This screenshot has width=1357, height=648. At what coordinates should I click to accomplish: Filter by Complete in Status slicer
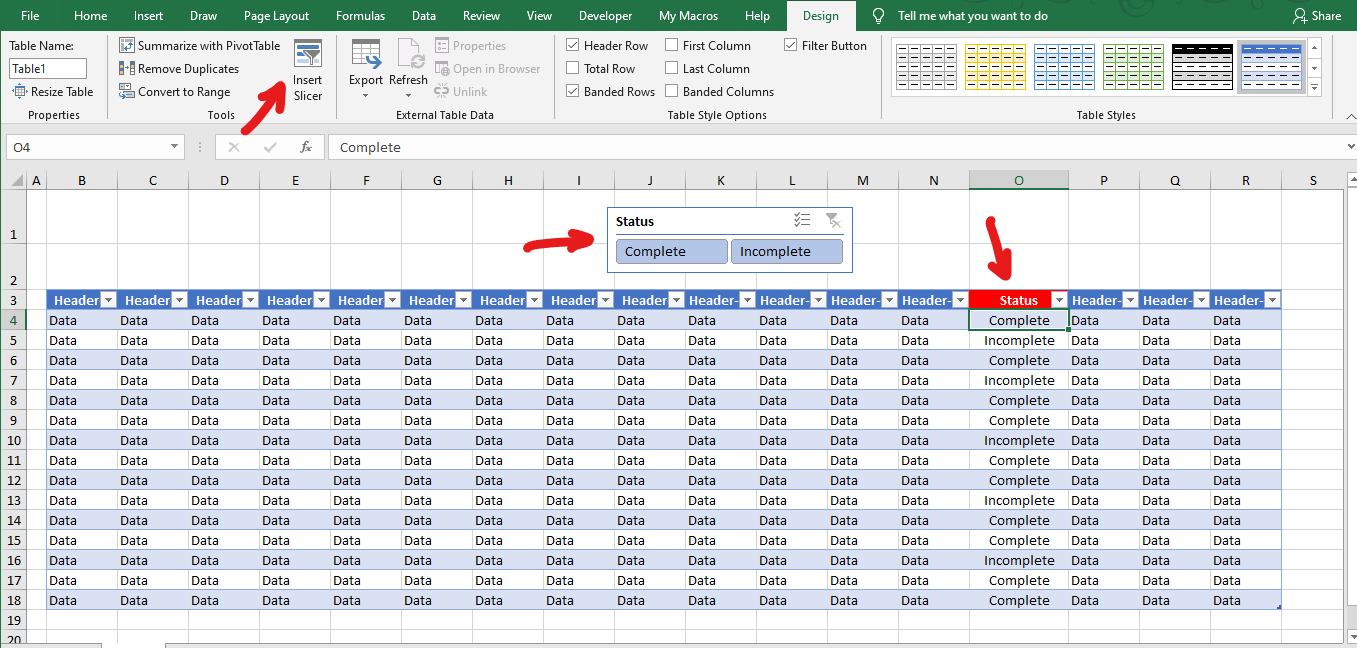pyautogui.click(x=671, y=252)
